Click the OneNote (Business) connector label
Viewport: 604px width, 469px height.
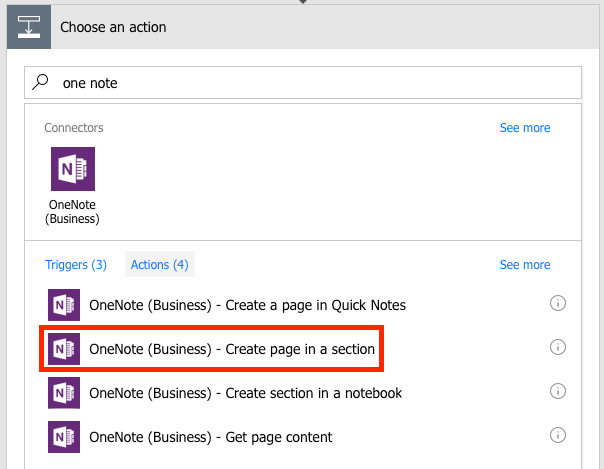pyautogui.click(x=72, y=211)
